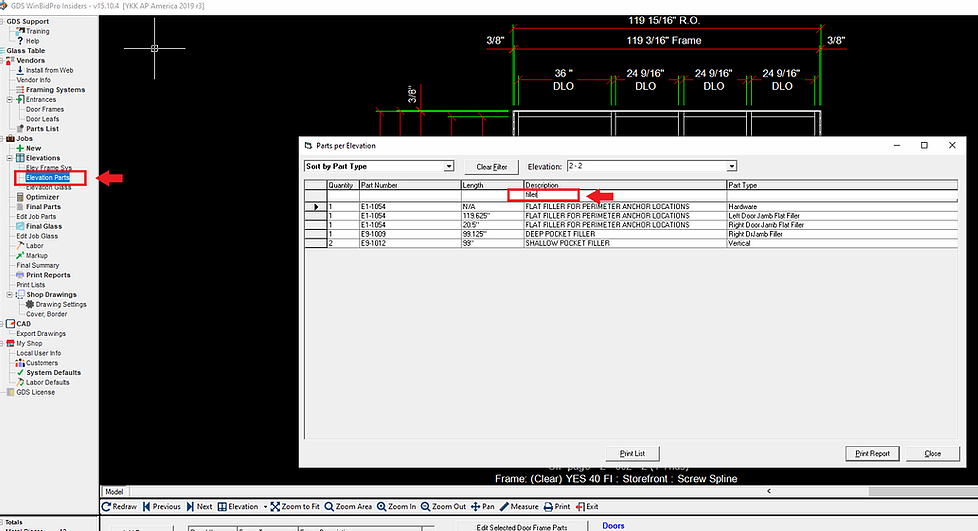Click the Zoom In tool

pyautogui.click(x=396, y=507)
